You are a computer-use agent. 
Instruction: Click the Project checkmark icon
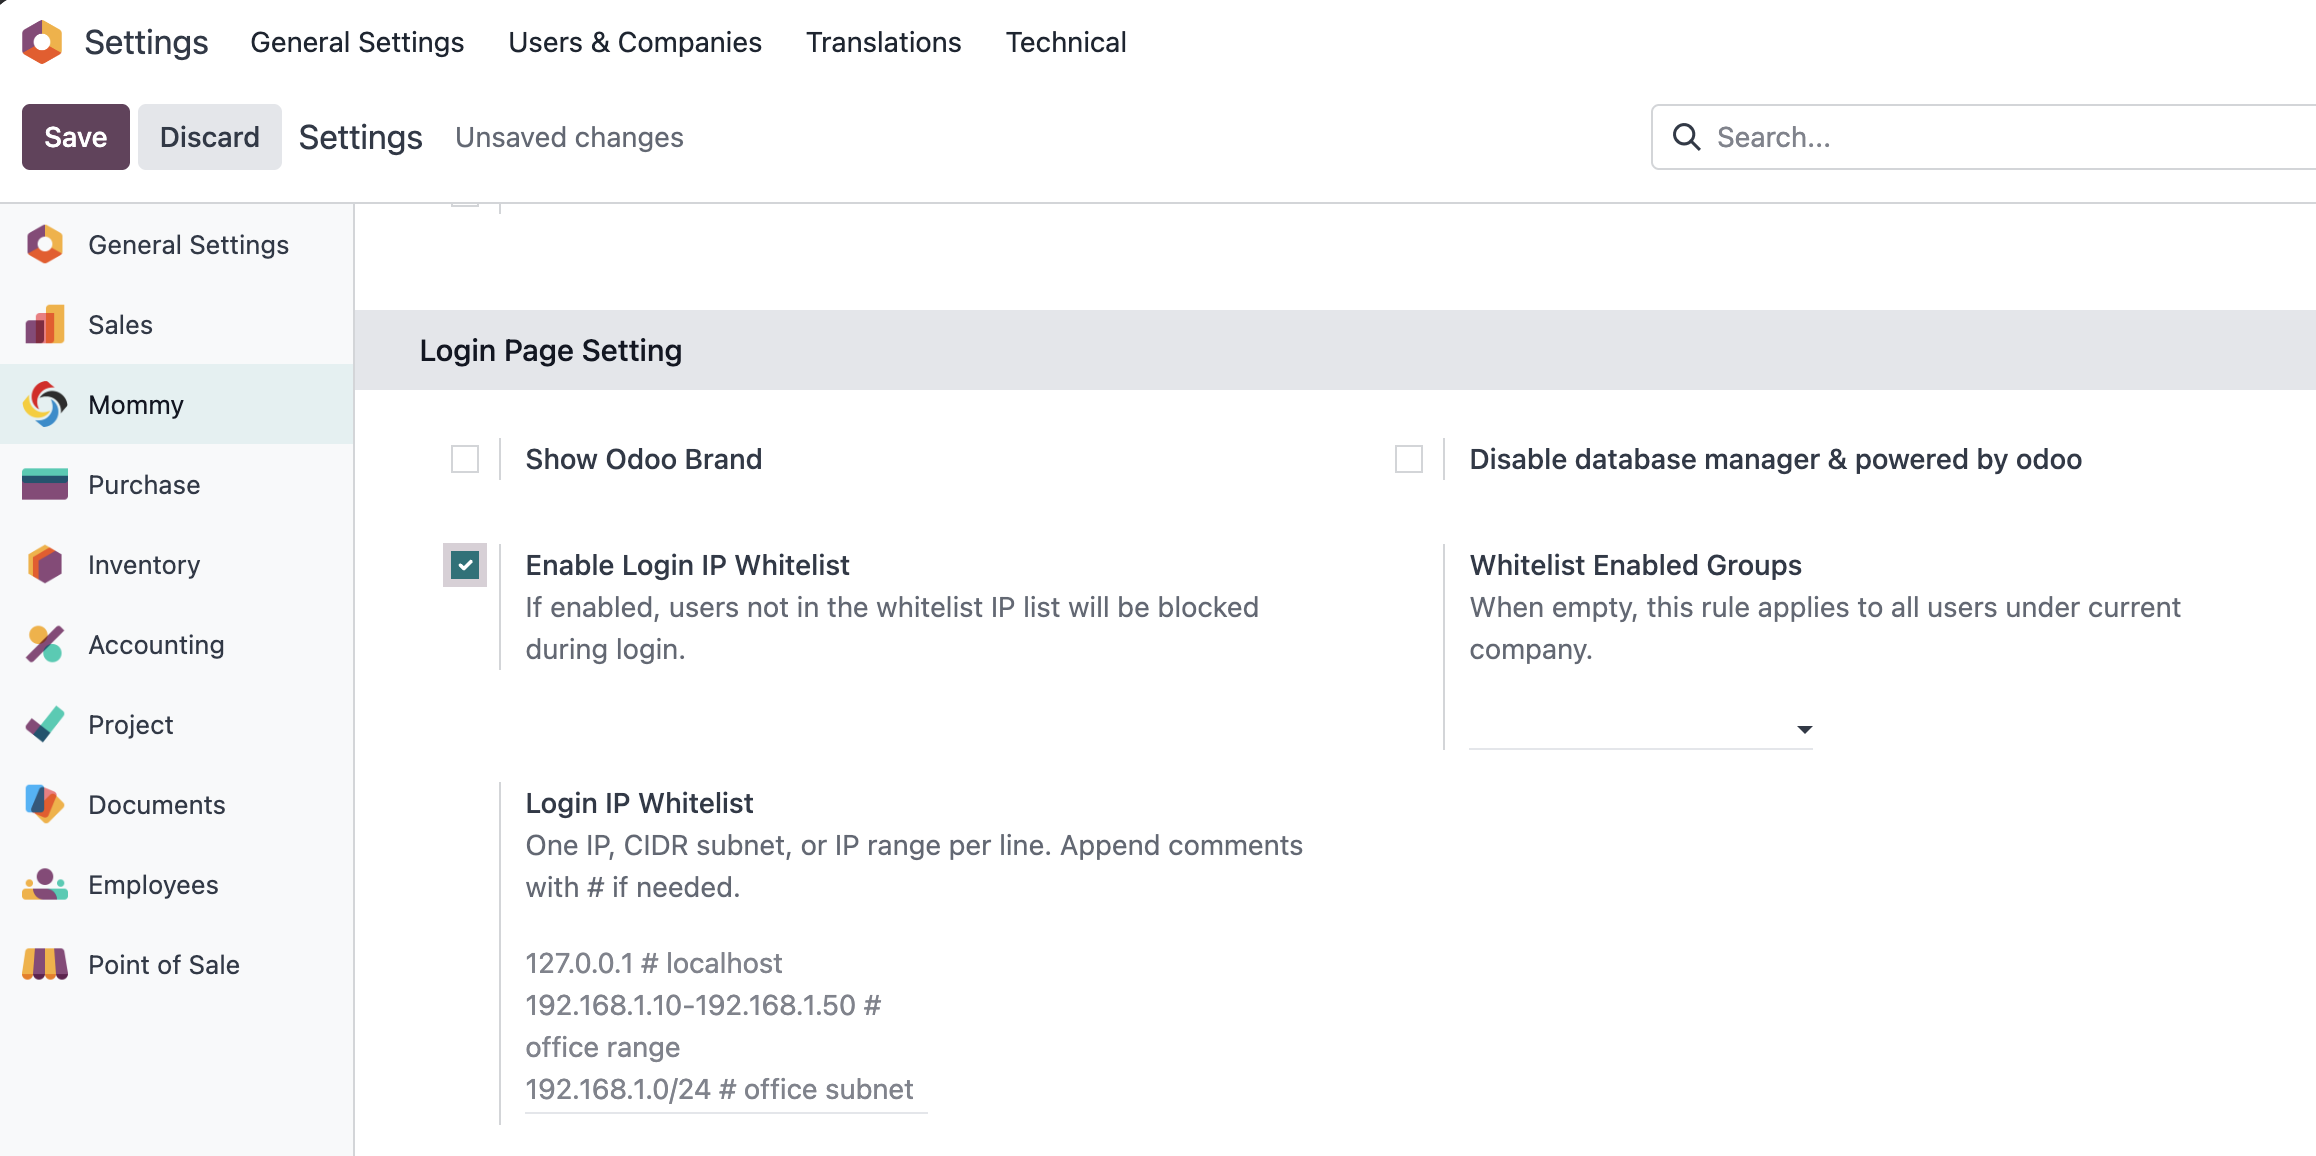(x=45, y=725)
